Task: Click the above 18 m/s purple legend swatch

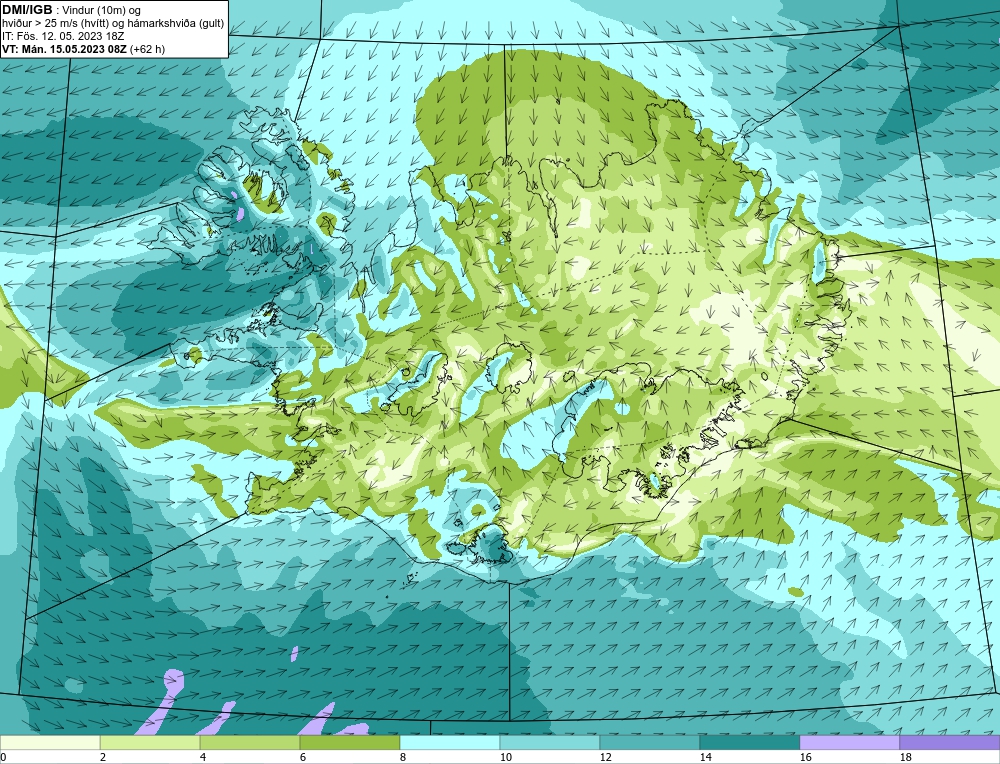Action: [950, 743]
